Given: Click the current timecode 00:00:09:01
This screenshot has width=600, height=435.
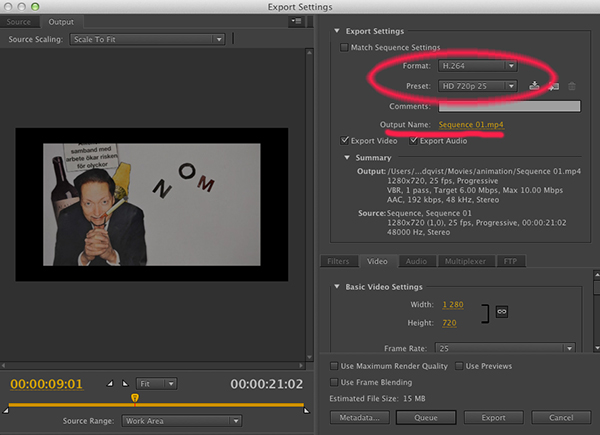Looking at the screenshot, I should 46,384.
